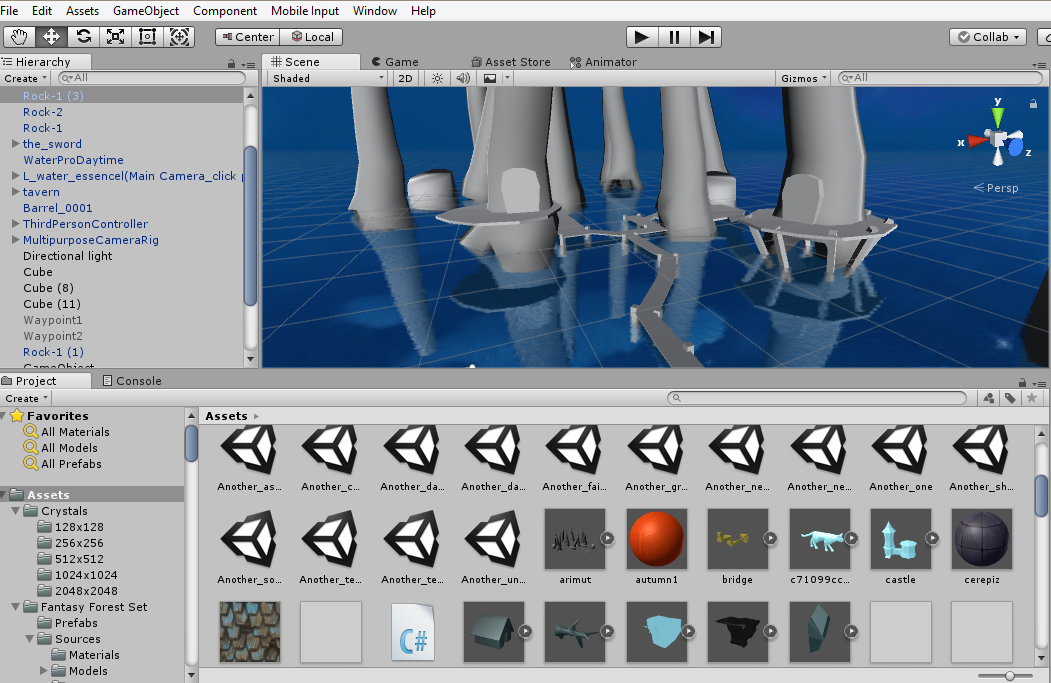Open the GameObject menu
This screenshot has width=1051, height=683.
click(146, 11)
